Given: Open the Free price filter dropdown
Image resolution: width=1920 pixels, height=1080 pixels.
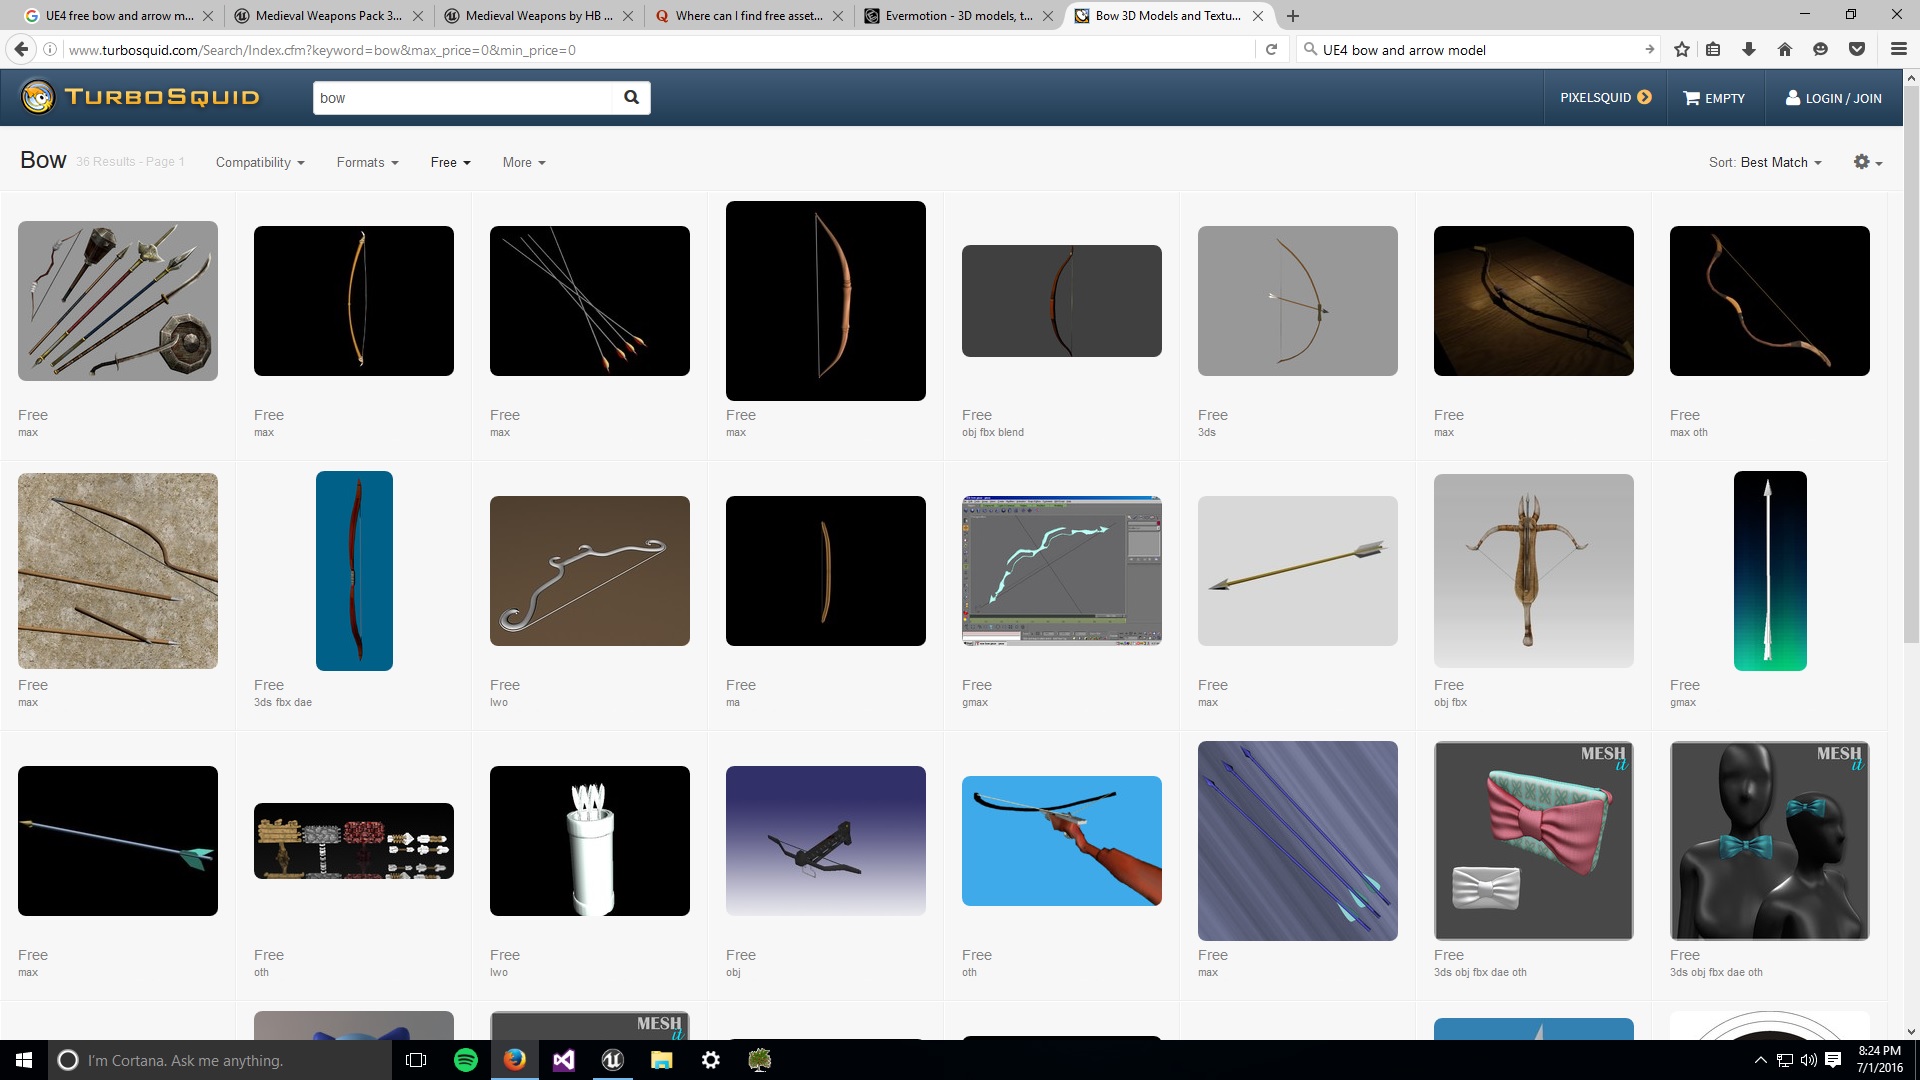Looking at the screenshot, I should pos(450,162).
